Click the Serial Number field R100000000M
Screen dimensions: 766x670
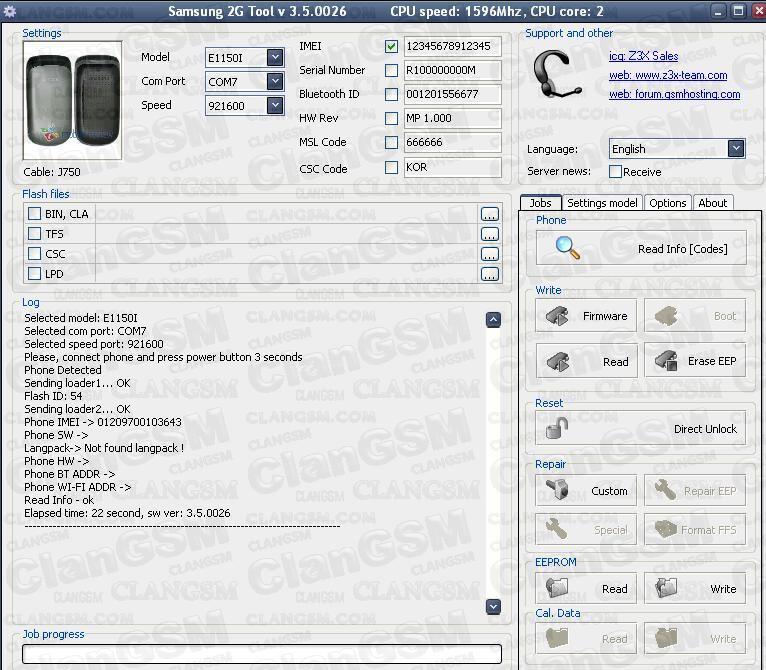click(452, 70)
